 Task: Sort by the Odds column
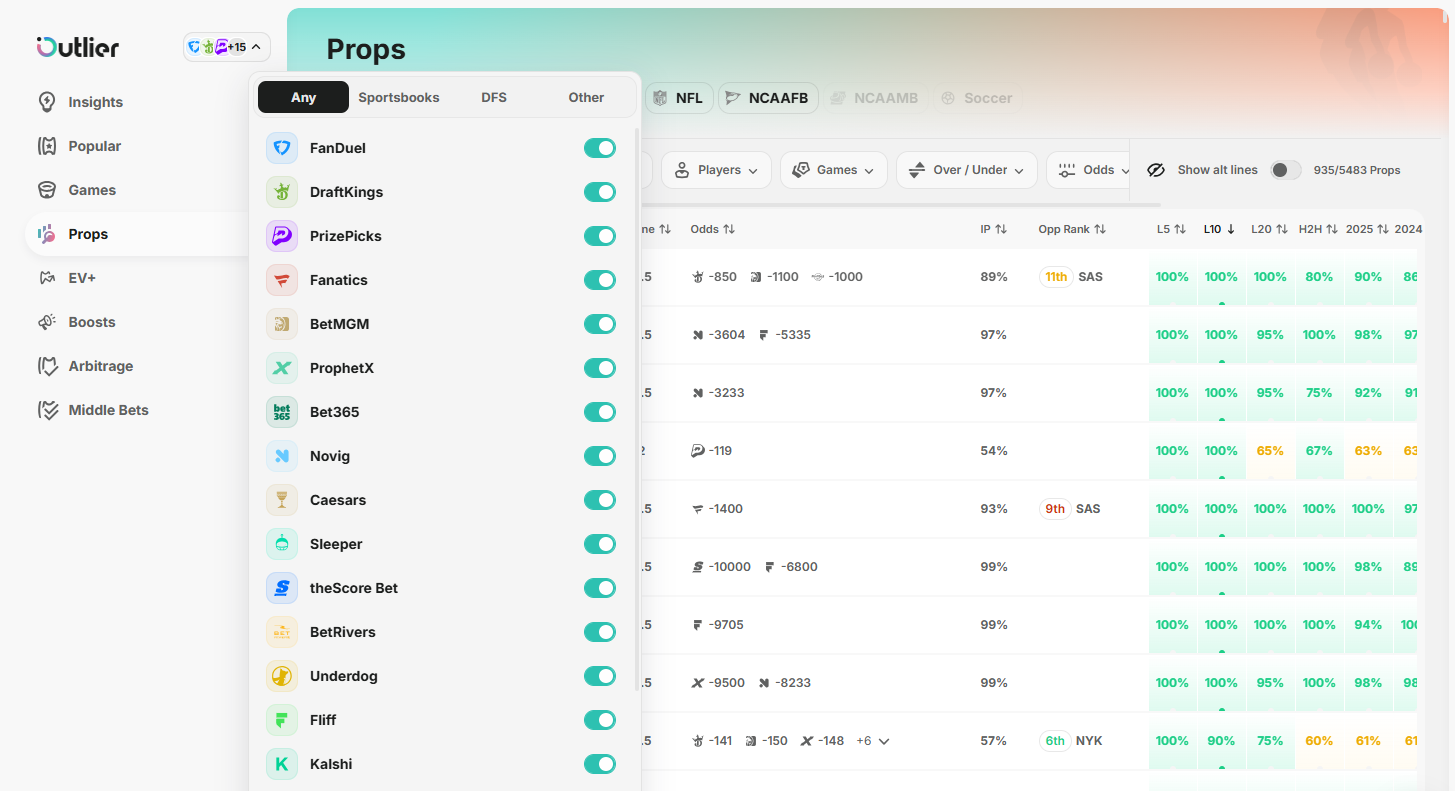(713, 229)
